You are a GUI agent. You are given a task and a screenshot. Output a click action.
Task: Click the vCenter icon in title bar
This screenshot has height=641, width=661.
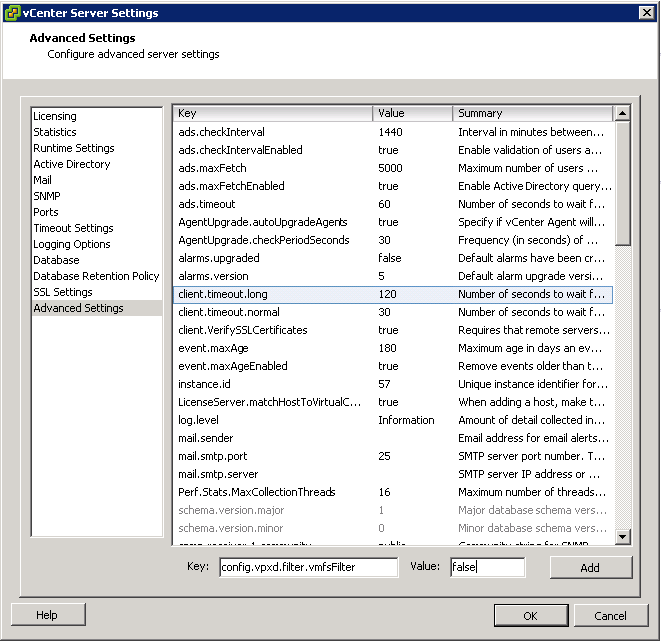[12, 13]
